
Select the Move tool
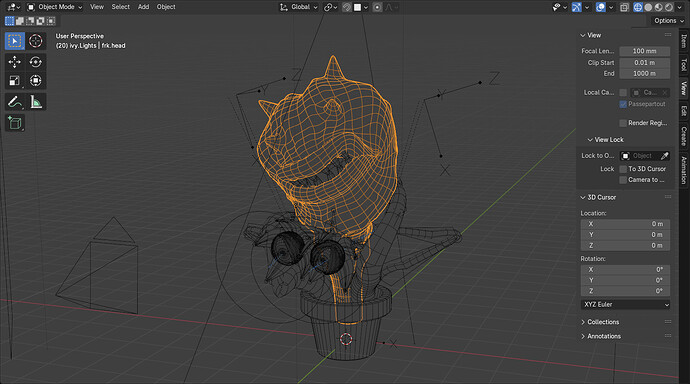pyautogui.click(x=15, y=62)
